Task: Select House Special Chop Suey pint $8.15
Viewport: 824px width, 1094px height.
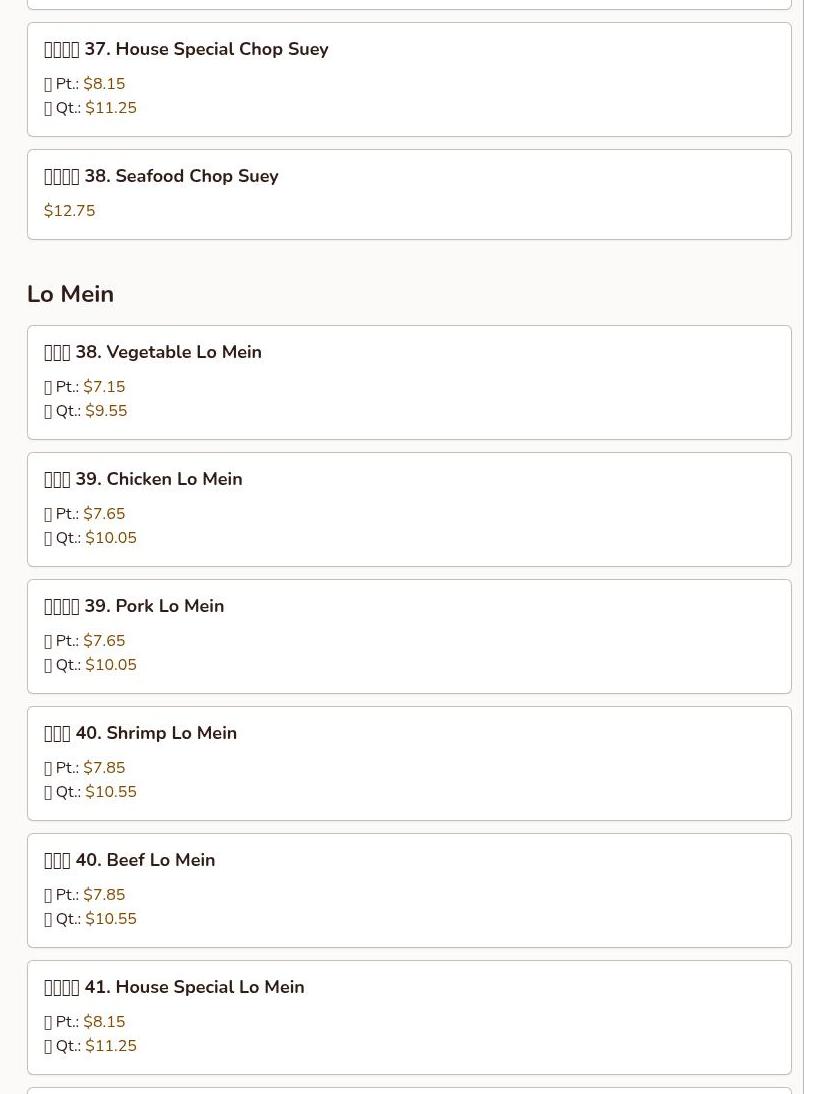Action: [x=104, y=84]
